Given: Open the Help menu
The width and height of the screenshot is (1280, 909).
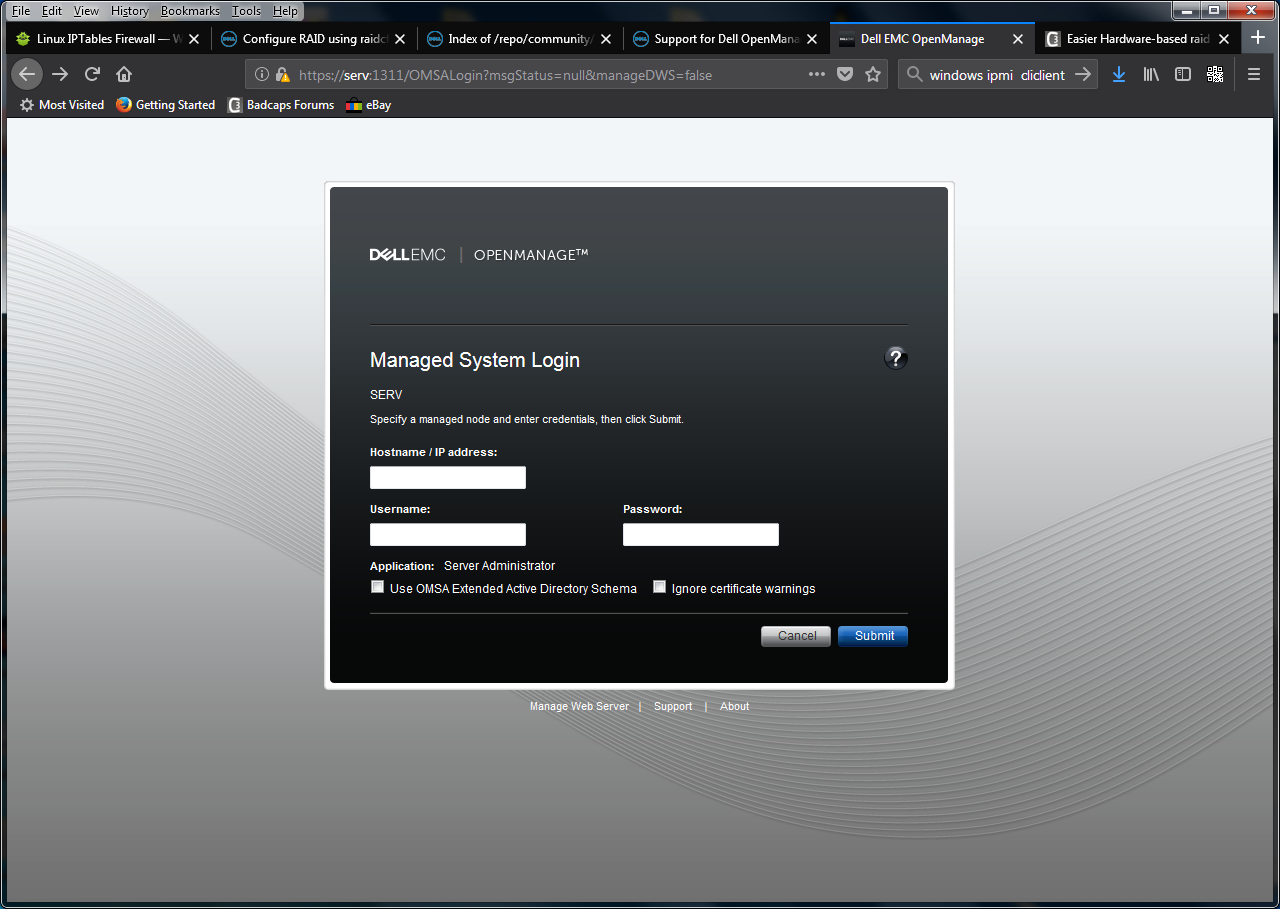Looking at the screenshot, I should [285, 11].
